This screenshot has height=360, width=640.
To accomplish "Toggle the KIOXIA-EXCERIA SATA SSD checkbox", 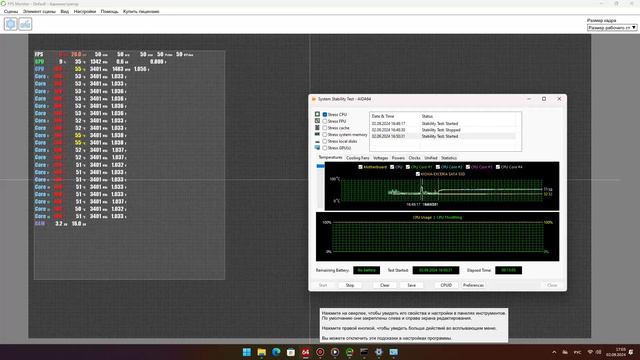I will 418,174.
